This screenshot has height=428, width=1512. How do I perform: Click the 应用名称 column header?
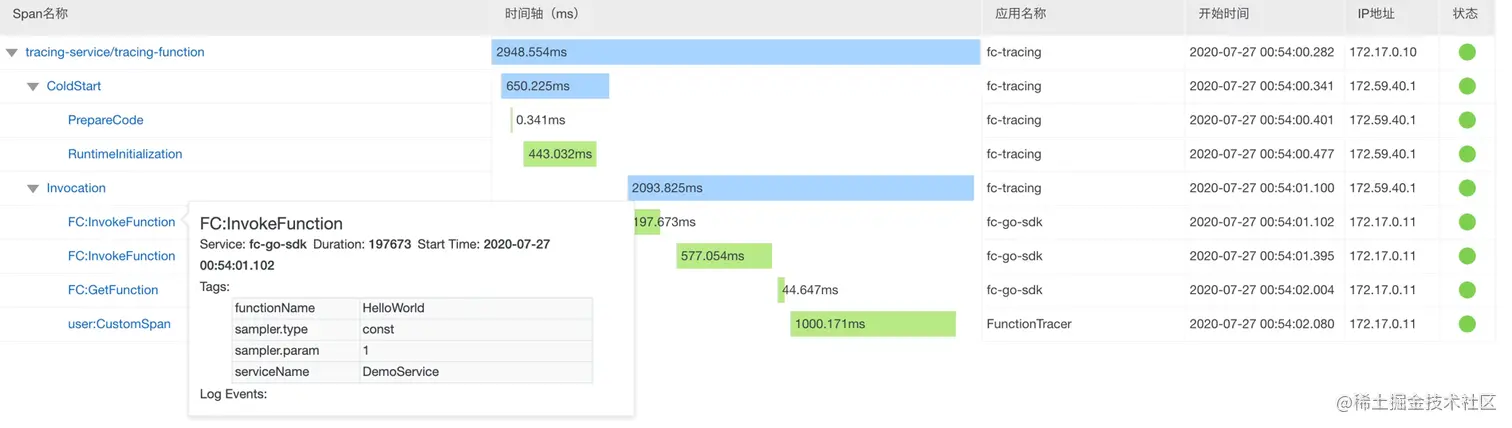coord(1021,14)
